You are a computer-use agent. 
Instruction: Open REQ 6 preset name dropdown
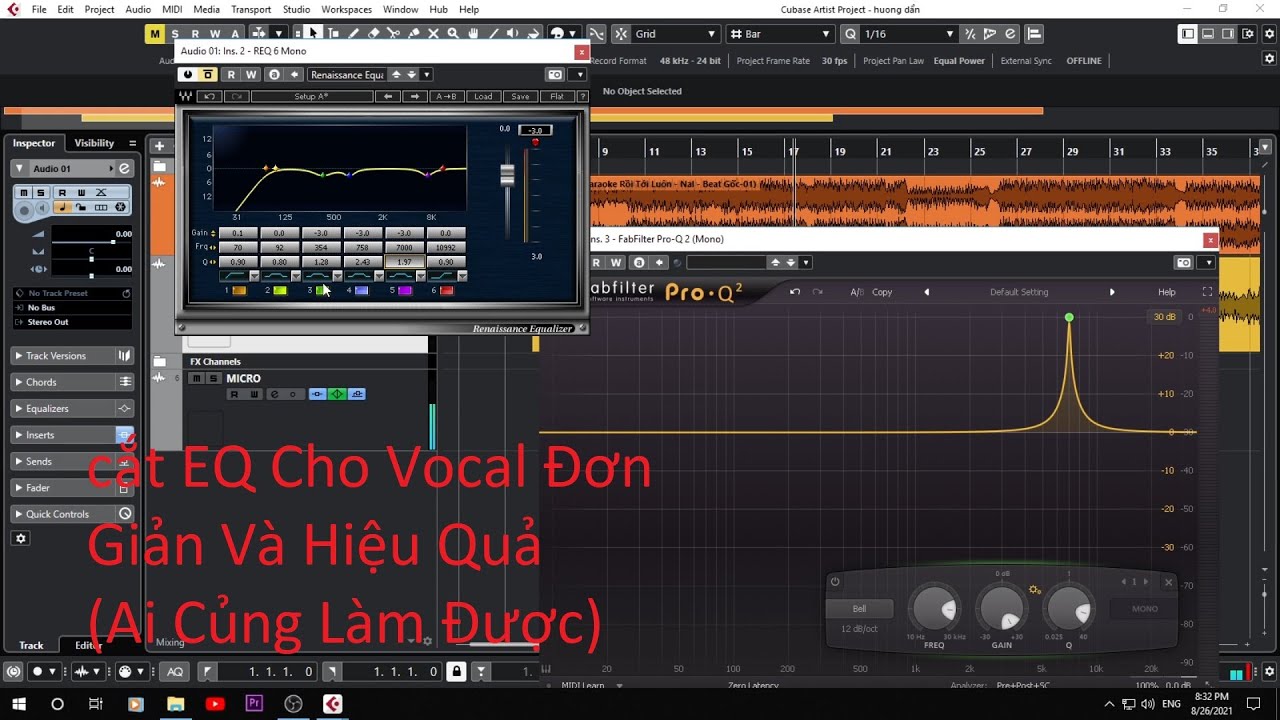coord(426,75)
